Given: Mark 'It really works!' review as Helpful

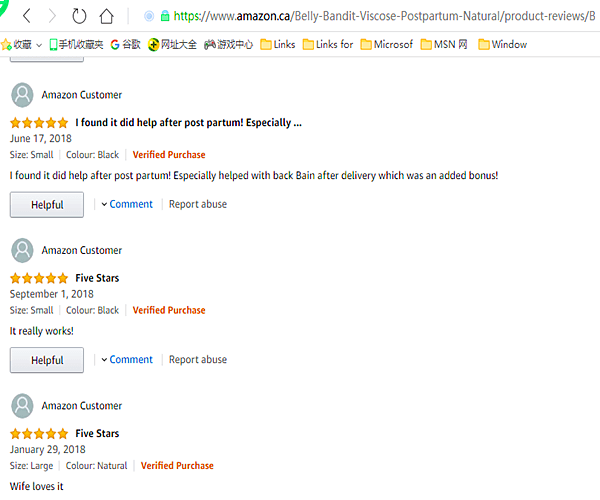Looking at the screenshot, I should [47, 361].
